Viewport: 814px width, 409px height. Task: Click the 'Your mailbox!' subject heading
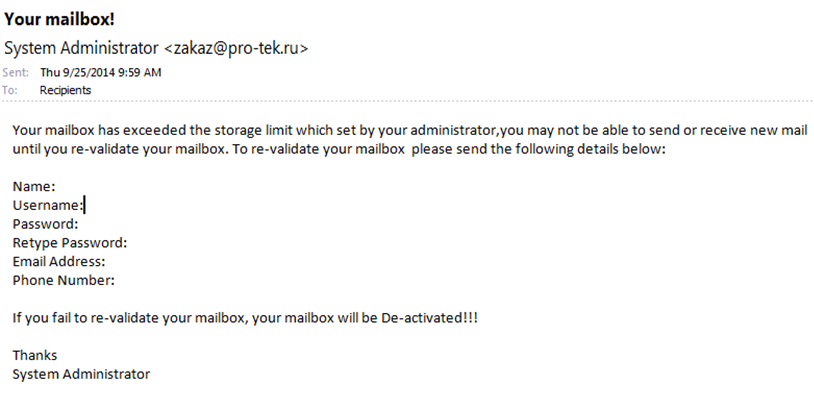coord(59,20)
